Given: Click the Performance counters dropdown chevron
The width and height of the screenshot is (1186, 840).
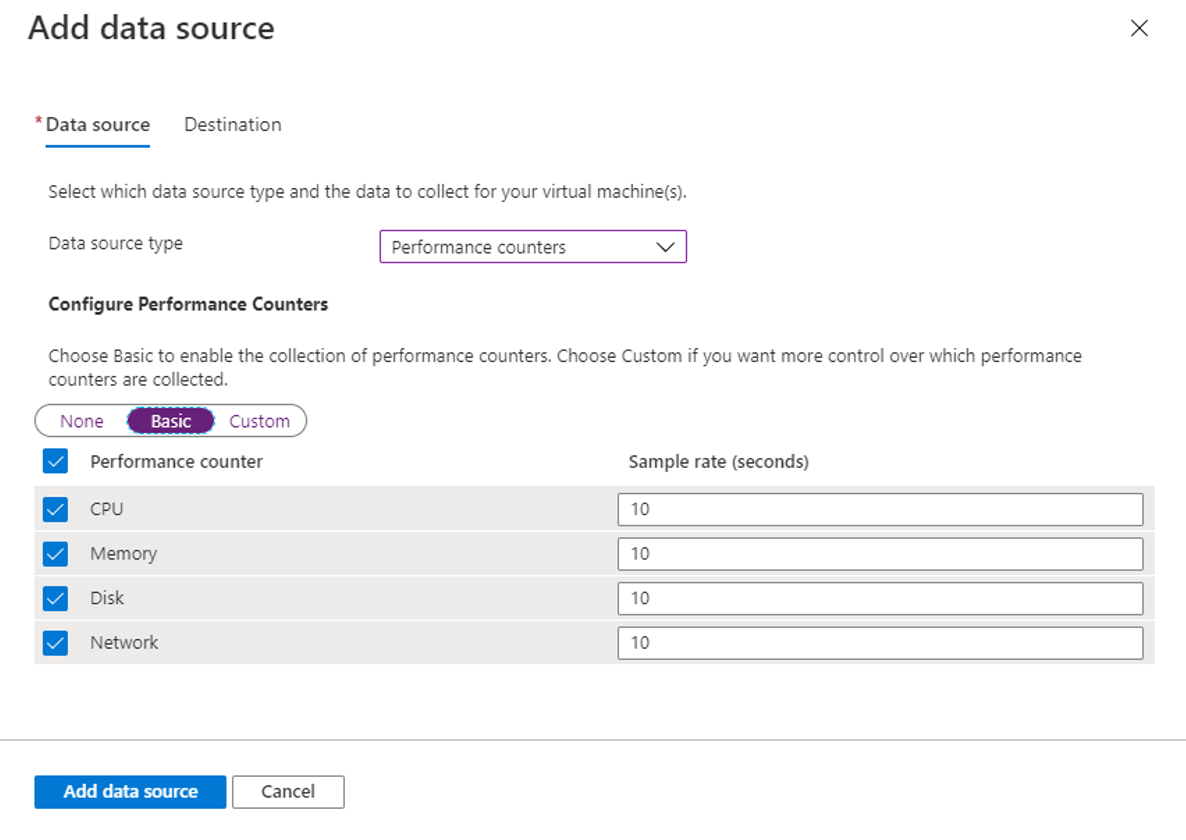Looking at the screenshot, I should 665,247.
